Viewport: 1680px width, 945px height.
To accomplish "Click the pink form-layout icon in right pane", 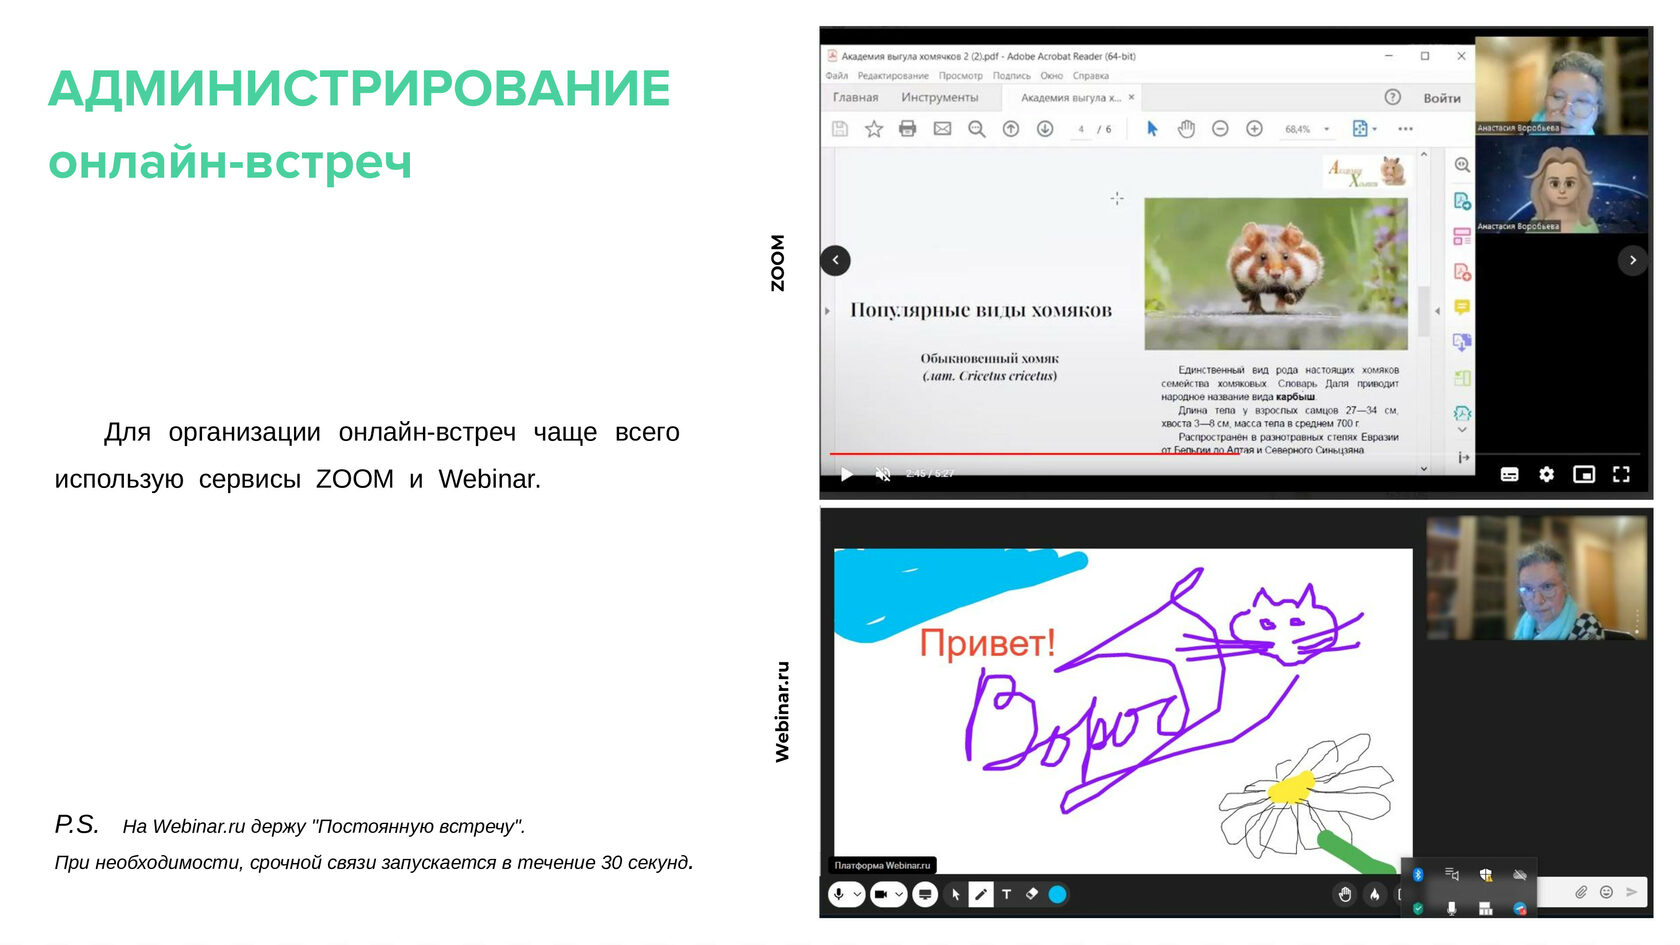I will tap(1462, 236).
